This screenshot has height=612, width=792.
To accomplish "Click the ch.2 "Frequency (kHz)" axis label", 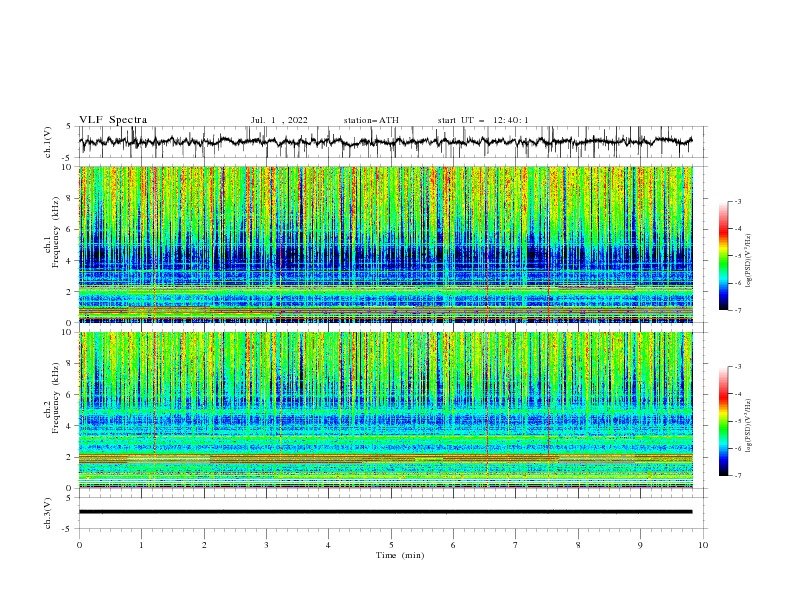I will pyautogui.click(x=56, y=398).
